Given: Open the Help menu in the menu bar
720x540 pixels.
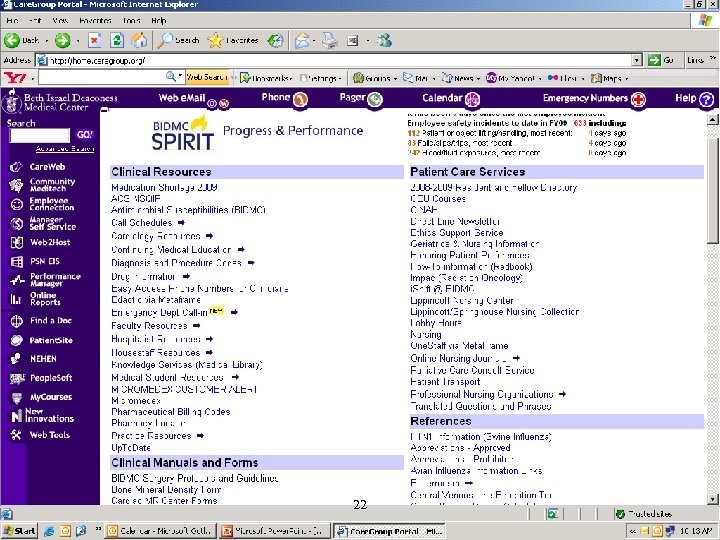Looking at the screenshot, I should [159, 21].
